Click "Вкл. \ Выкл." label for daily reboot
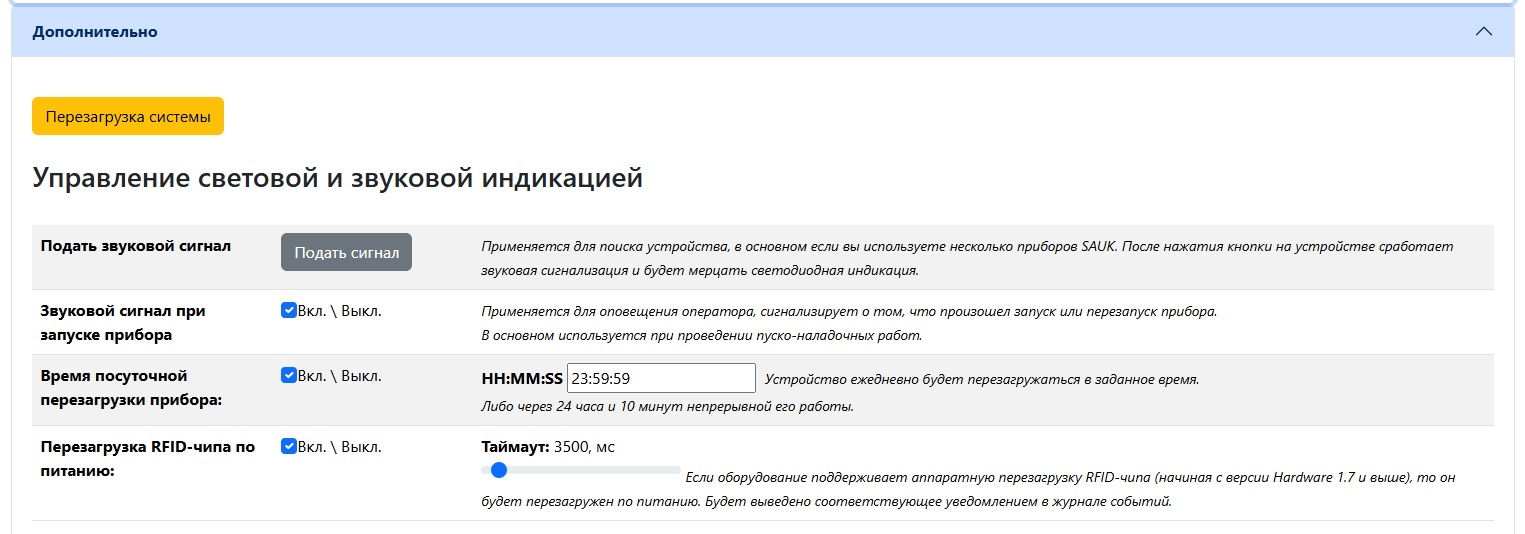This screenshot has height=534, width=1525. click(x=340, y=377)
